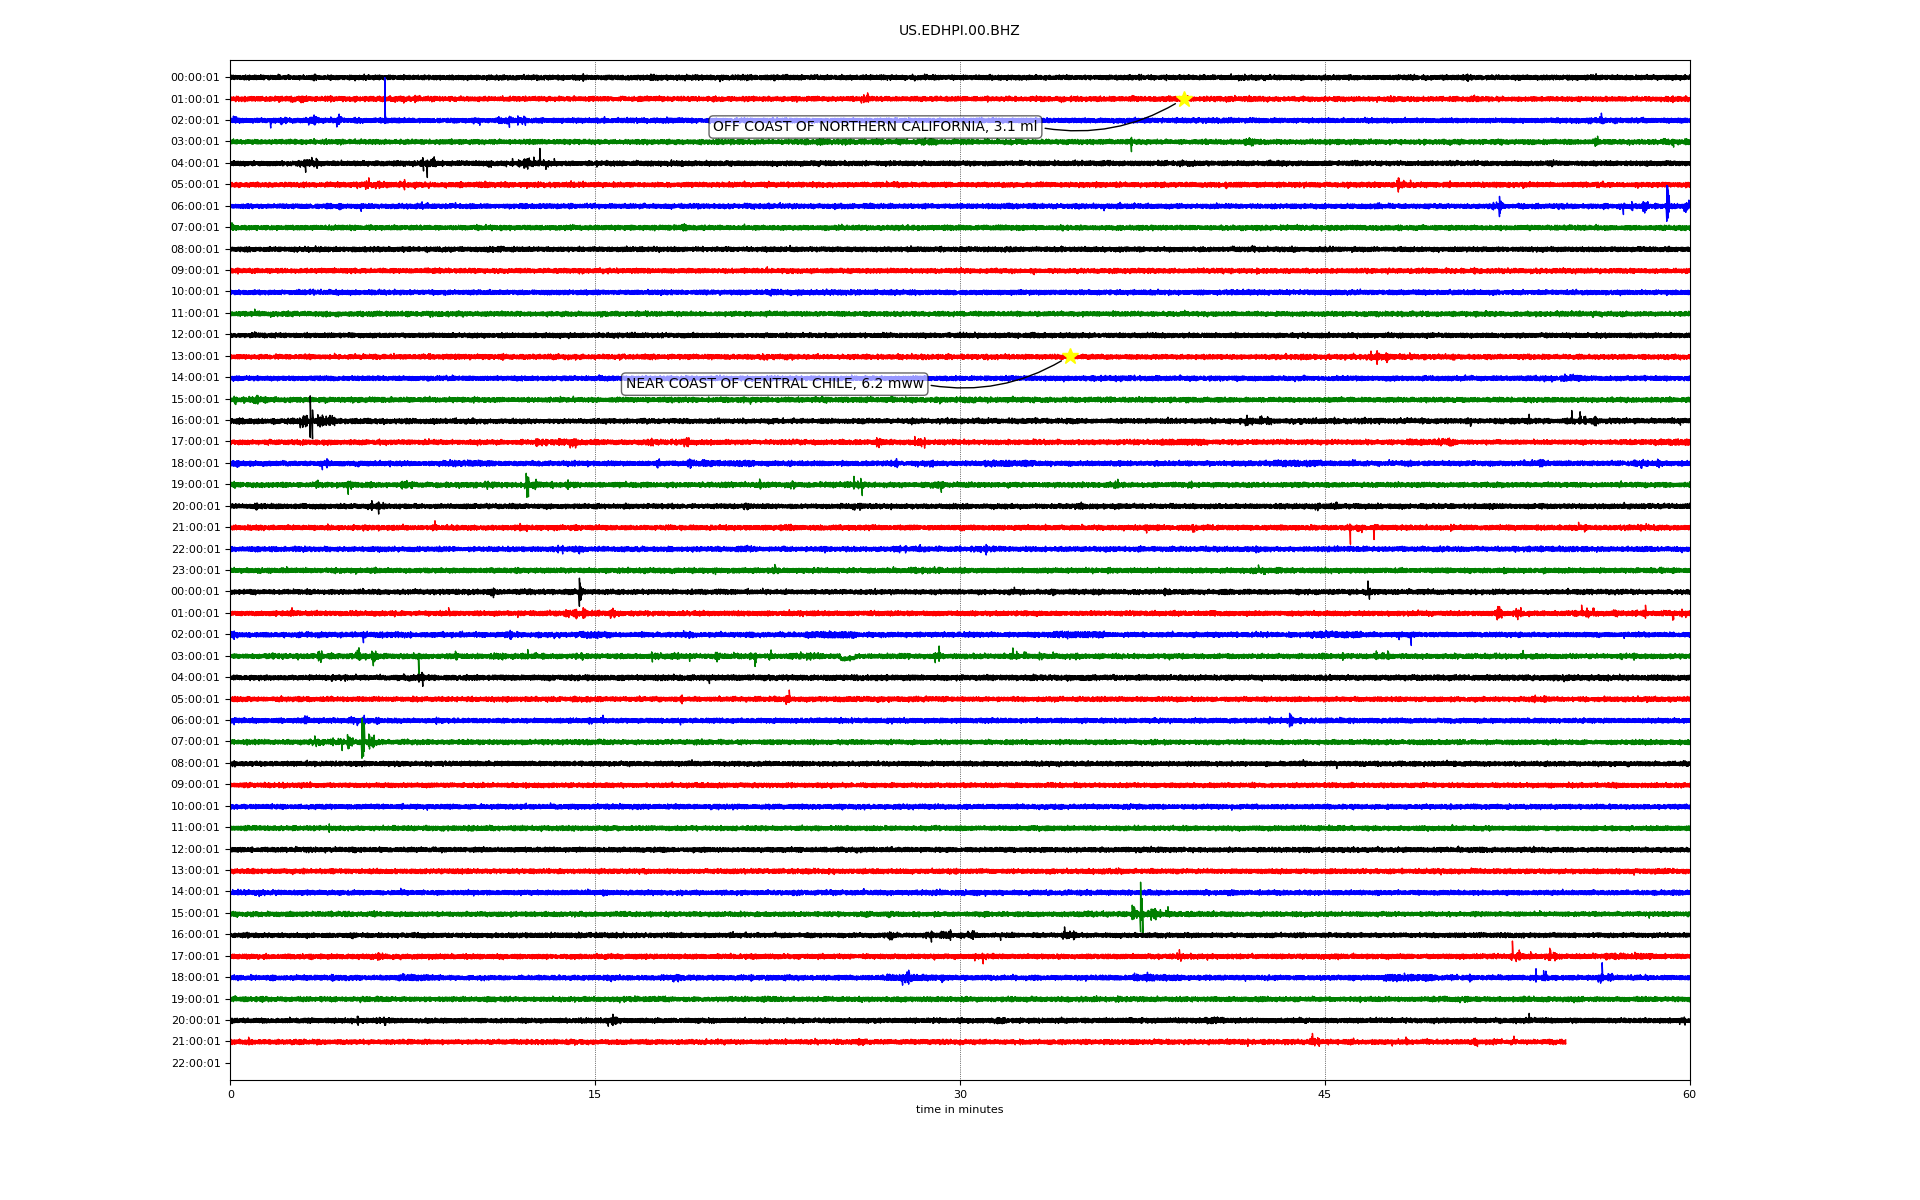Click the 15 minute x-axis tick label
Viewport: 1920px width, 1200px height.
(x=595, y=1094)
